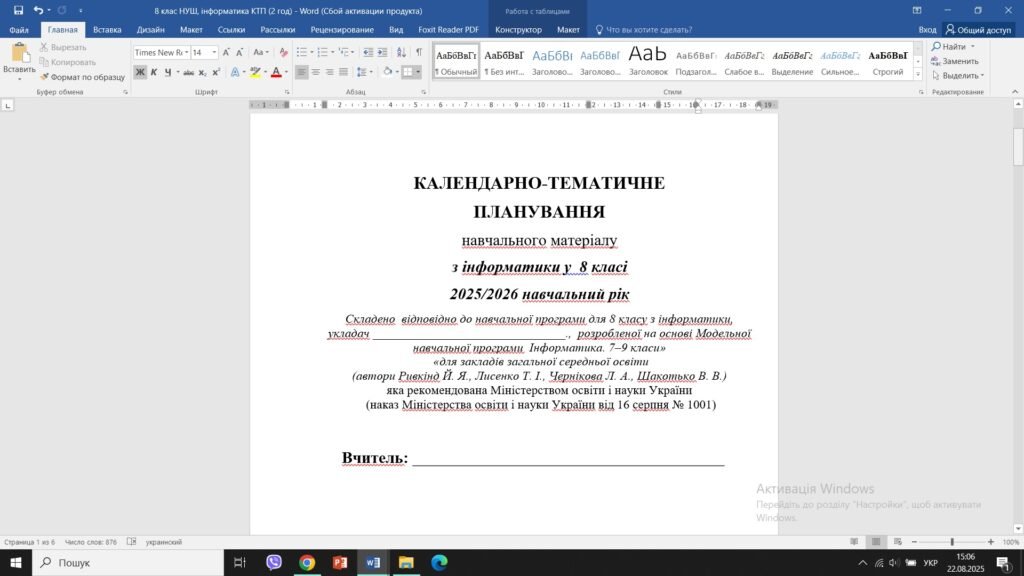
Task: Select the subscript icon
Action: tap(201, 72)
